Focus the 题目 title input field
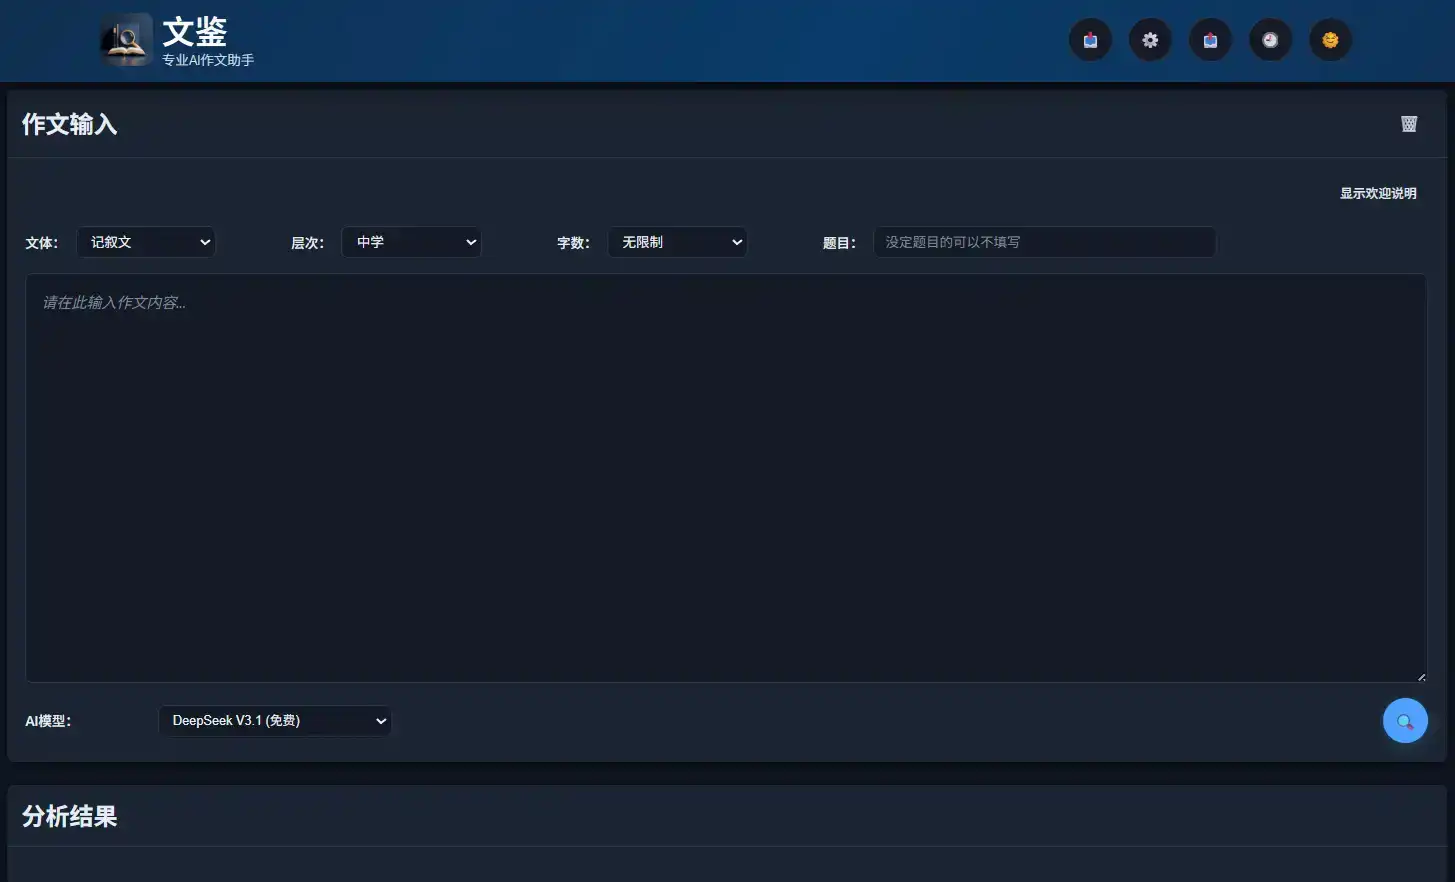Viewport: 1455px width, 882px height. tap(1044, 242)
